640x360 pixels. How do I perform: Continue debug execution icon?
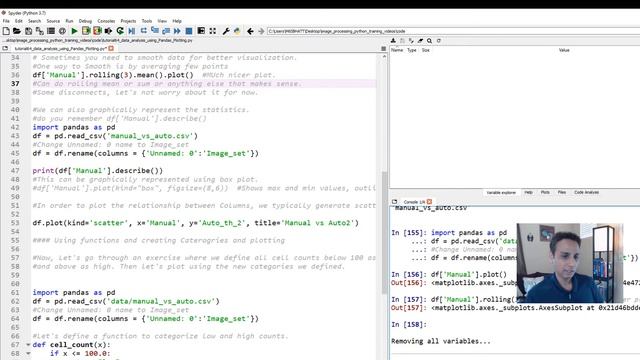[x=177, y=31]
